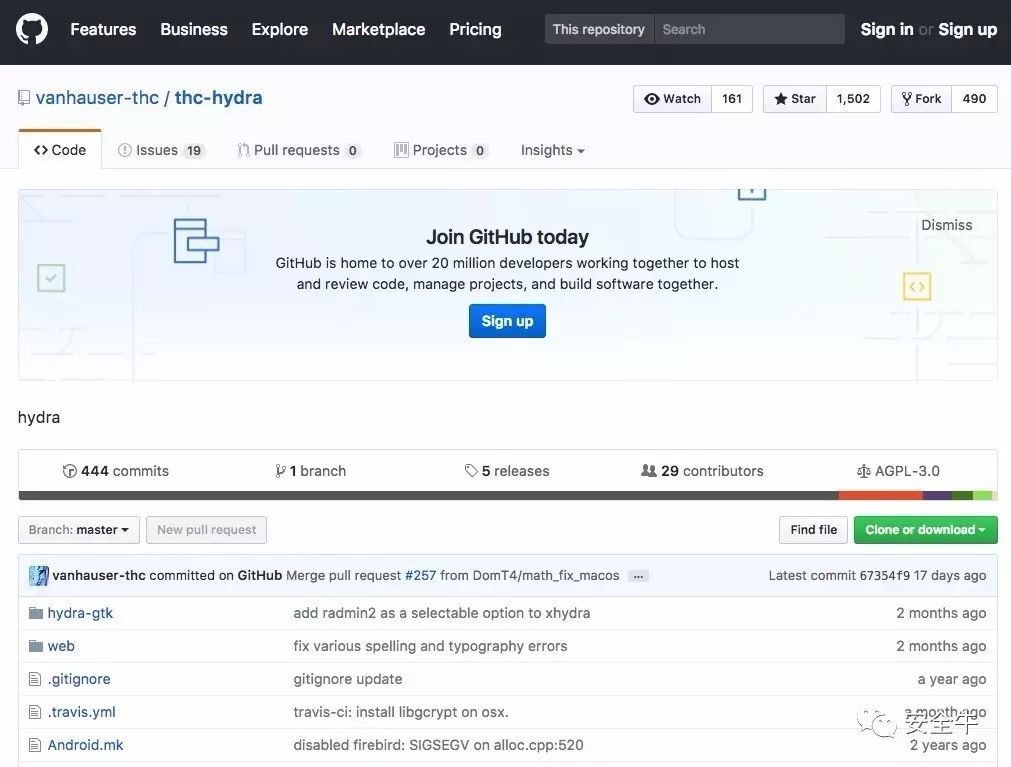1011x767 pixels.
Task: Open the web folder link
Action: coord(61,646)
